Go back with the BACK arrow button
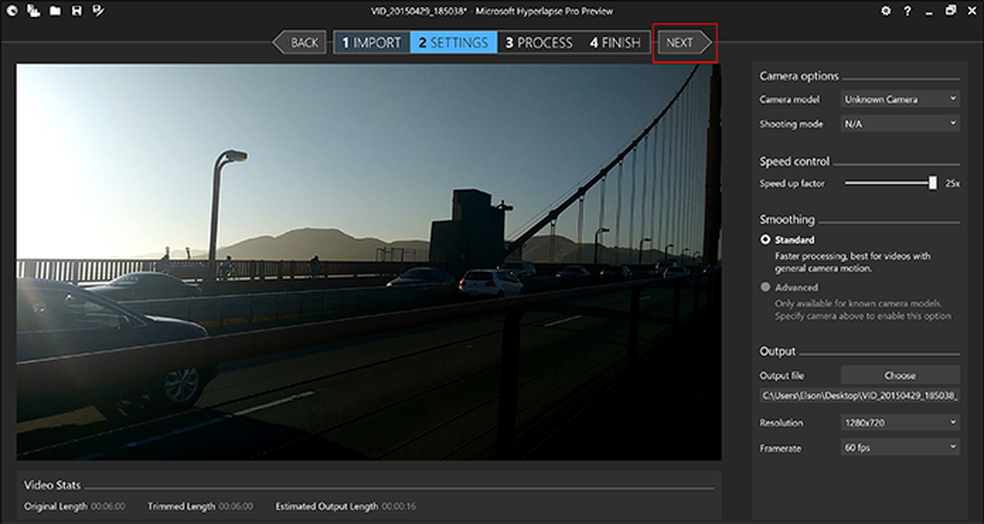Viewport: 984px width, 524px height. coord(300,43)
